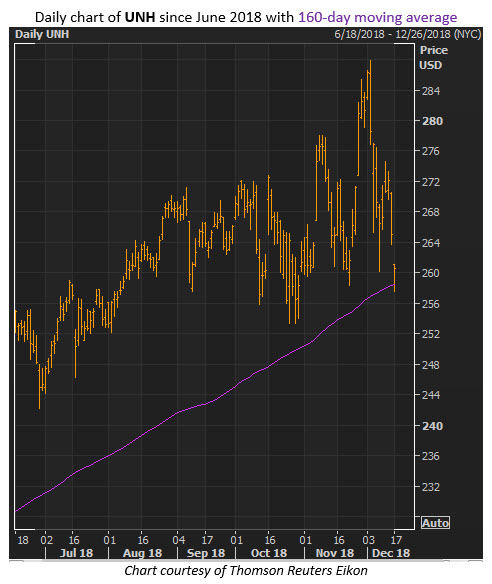Click the purple '160-day moving average' title text
Viewport: 492px width, 584px height.
point(378,17)
